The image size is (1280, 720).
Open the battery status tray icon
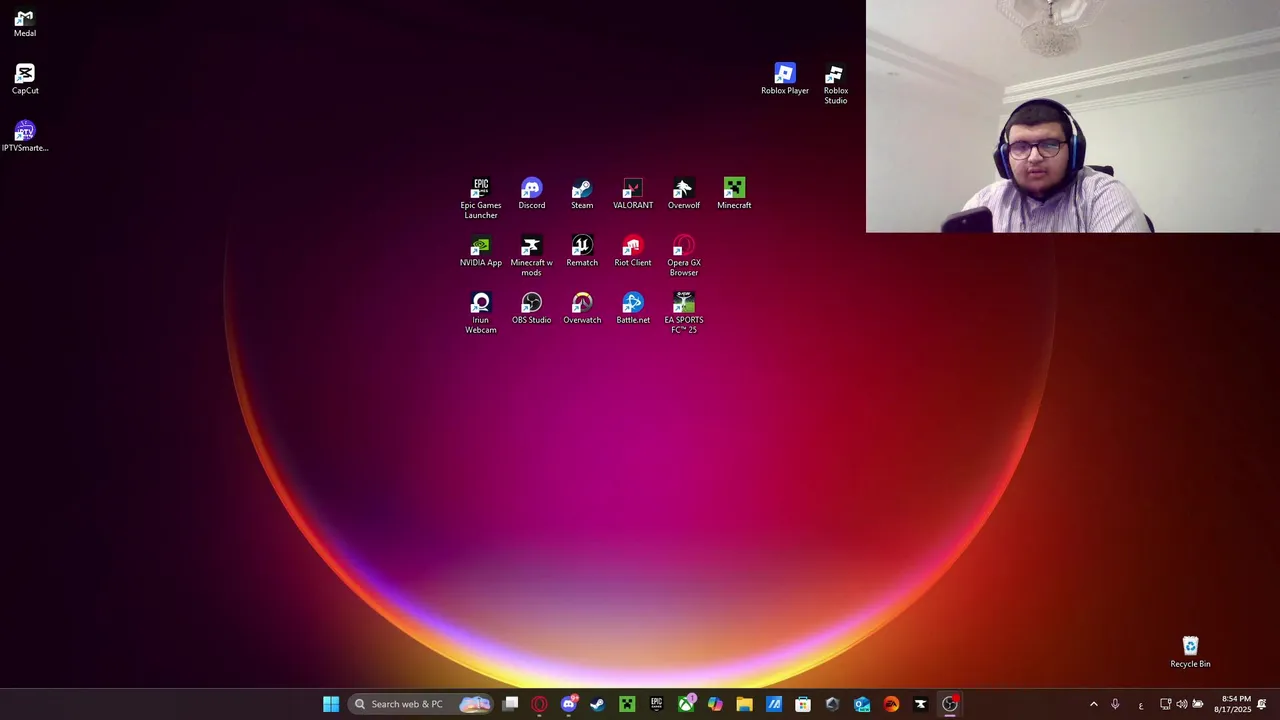(1198, 704)
